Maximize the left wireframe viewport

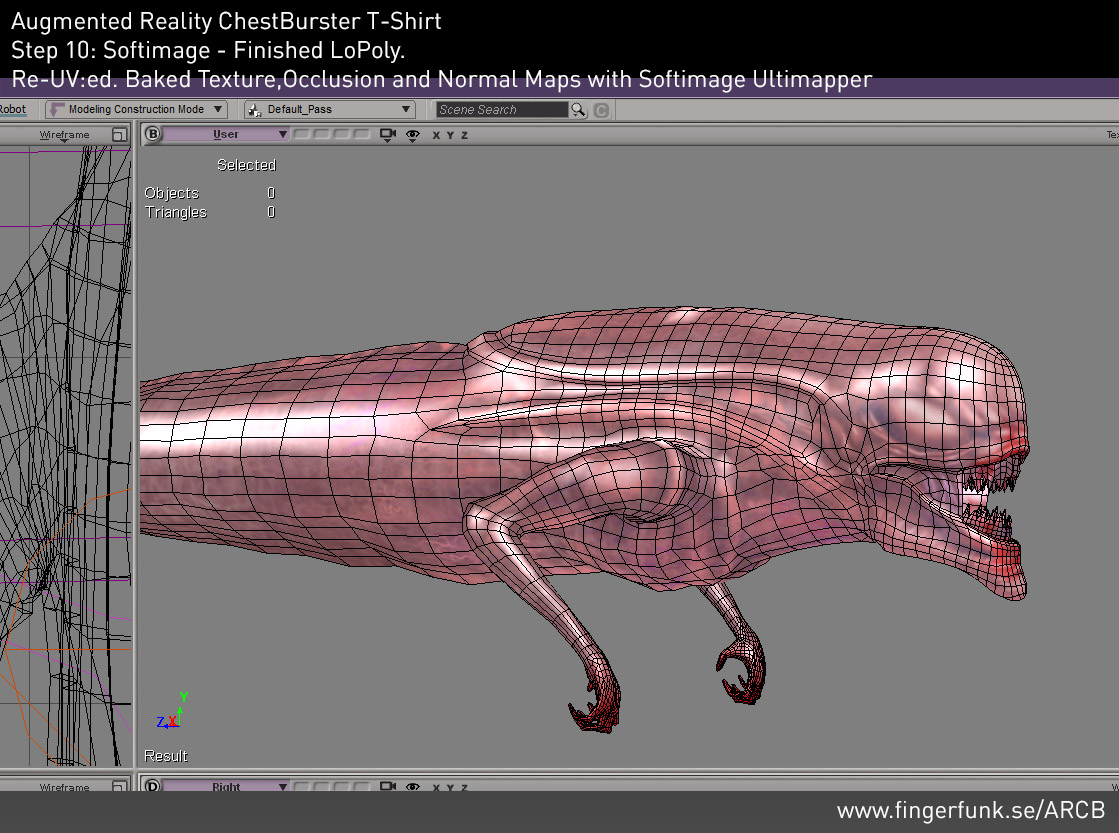click(119, 134)
